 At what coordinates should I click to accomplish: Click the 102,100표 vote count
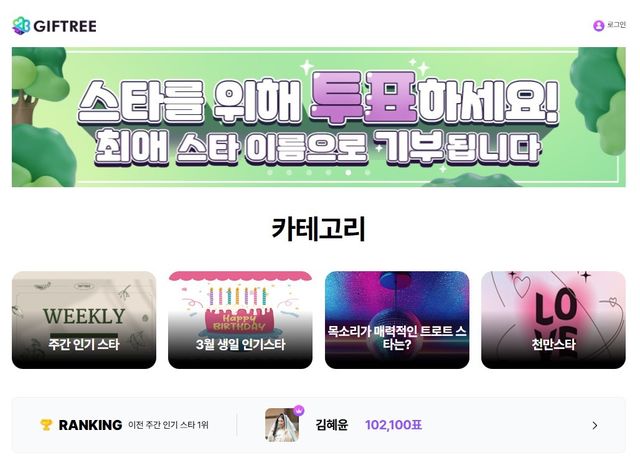pos(393,425)
